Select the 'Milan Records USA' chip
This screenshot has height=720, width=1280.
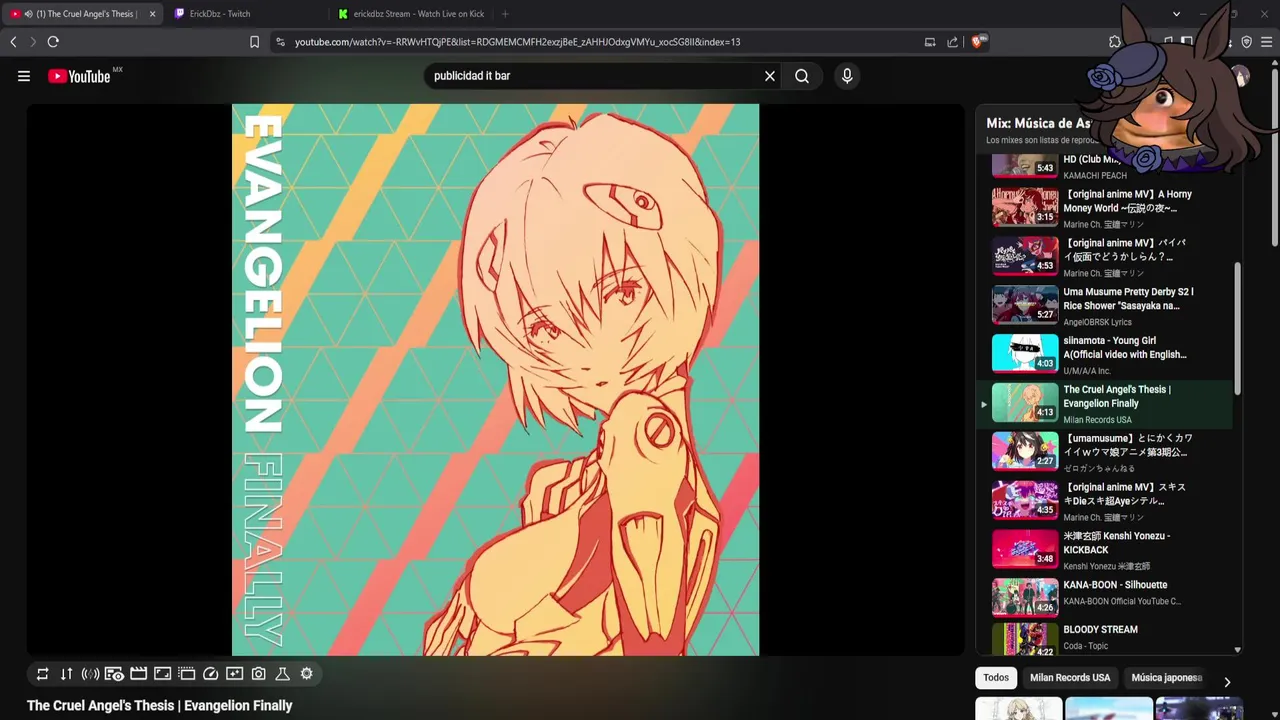[x=1070, y=678]
